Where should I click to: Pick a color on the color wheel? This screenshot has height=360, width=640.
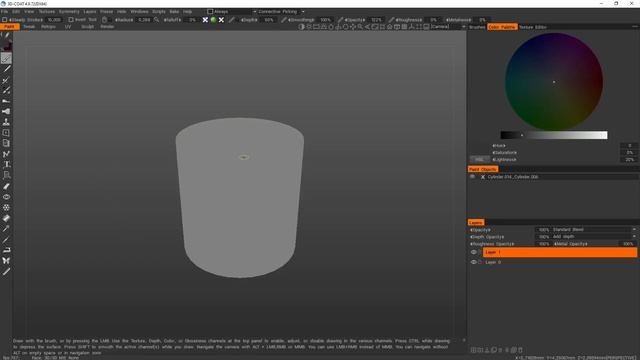pos(554,82)
